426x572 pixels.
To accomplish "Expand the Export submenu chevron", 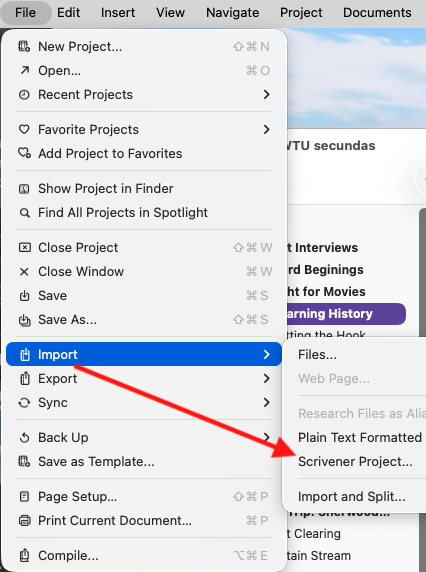I will (x=267, y=379).
